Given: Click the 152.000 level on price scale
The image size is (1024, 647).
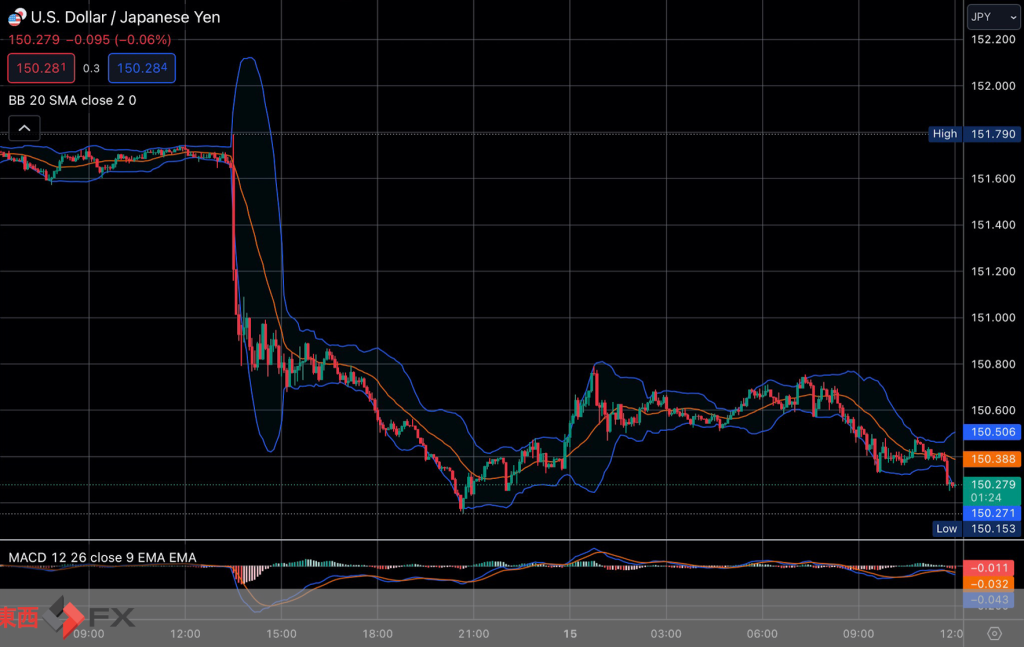Looking at the screenshot, I should tap(993, 86).
